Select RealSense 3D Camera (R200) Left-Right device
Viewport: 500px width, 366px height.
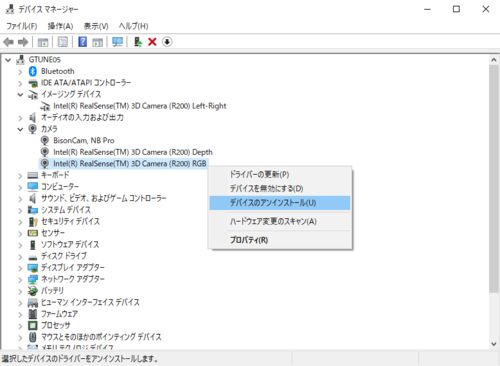pyautogui.click(x=140, y=106)
